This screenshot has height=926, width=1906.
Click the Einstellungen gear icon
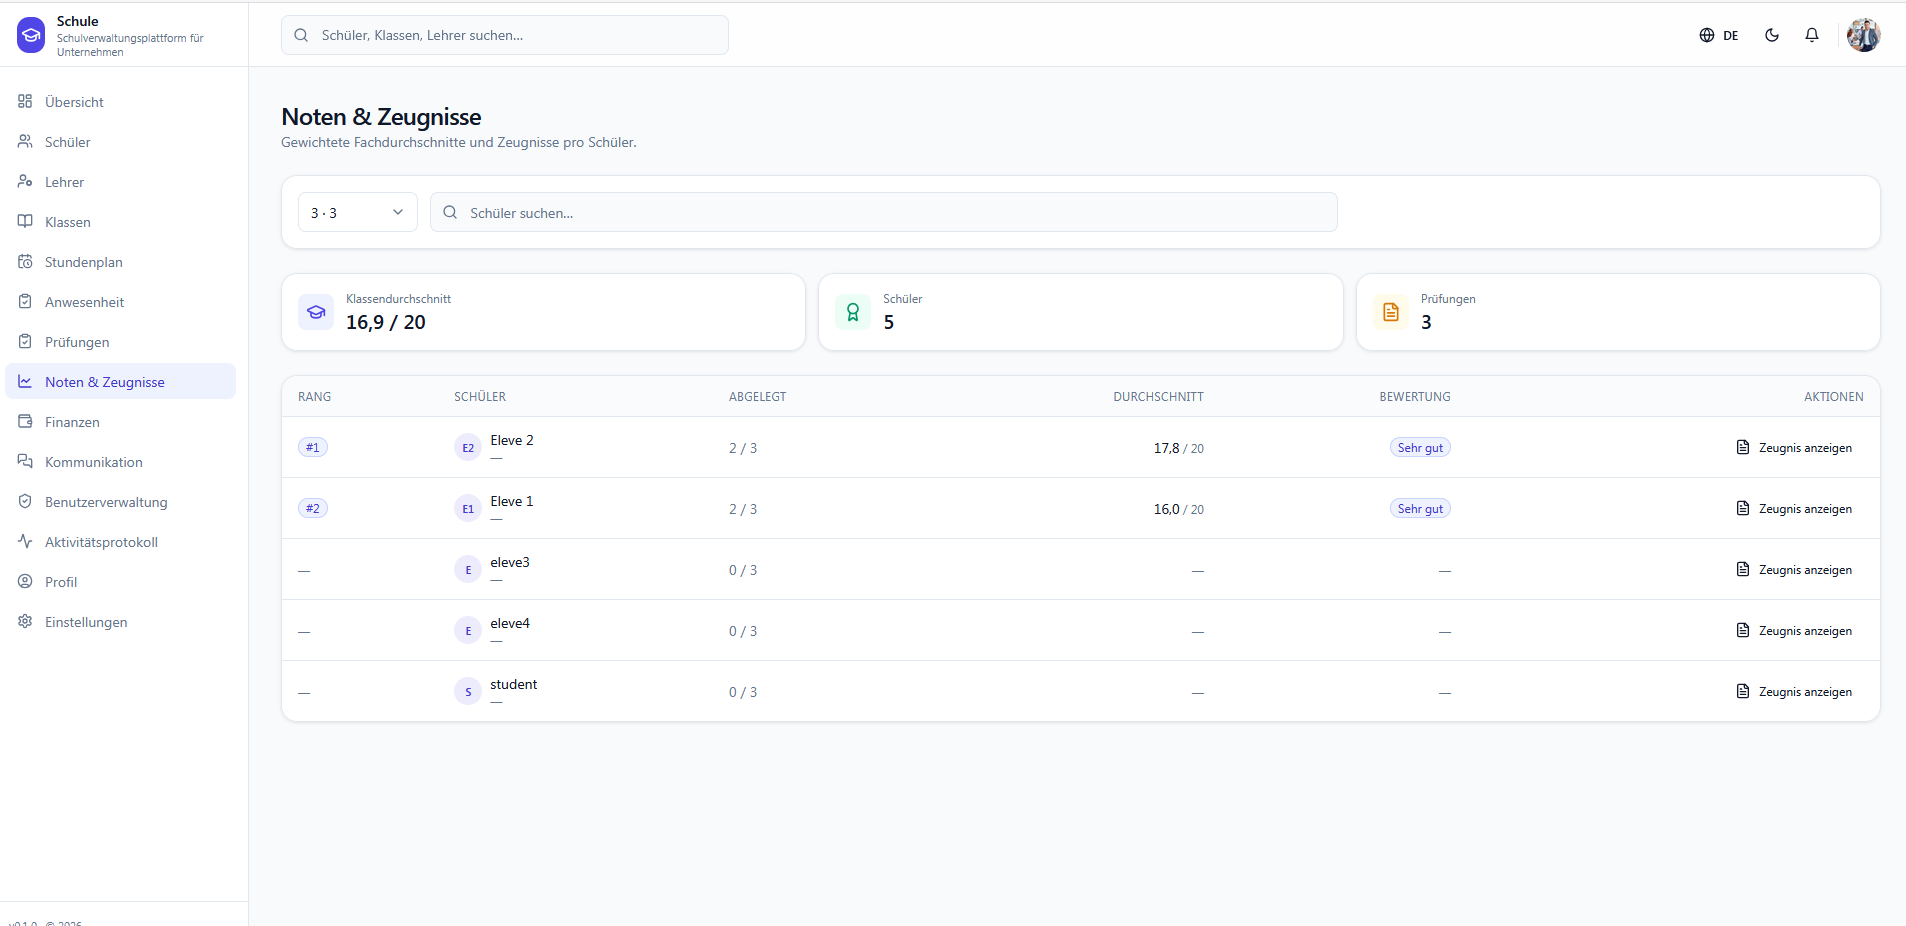[25, 621]
